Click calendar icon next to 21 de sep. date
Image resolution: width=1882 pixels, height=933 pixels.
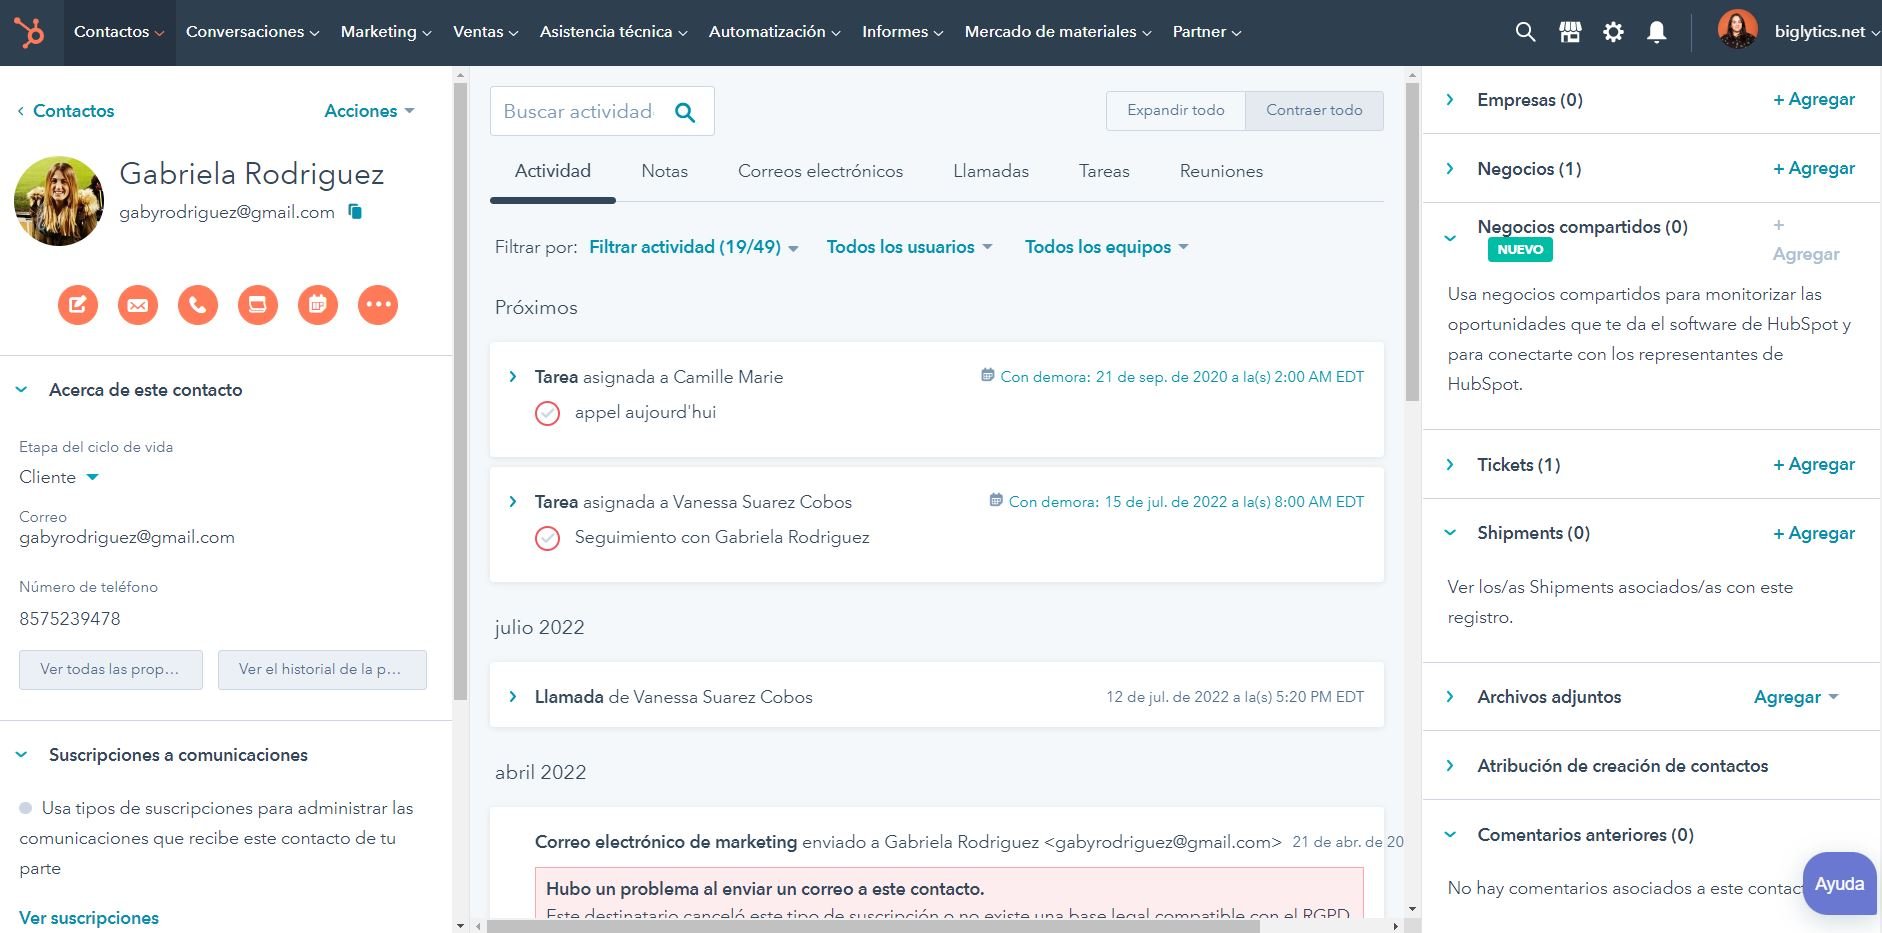point(988,375)
